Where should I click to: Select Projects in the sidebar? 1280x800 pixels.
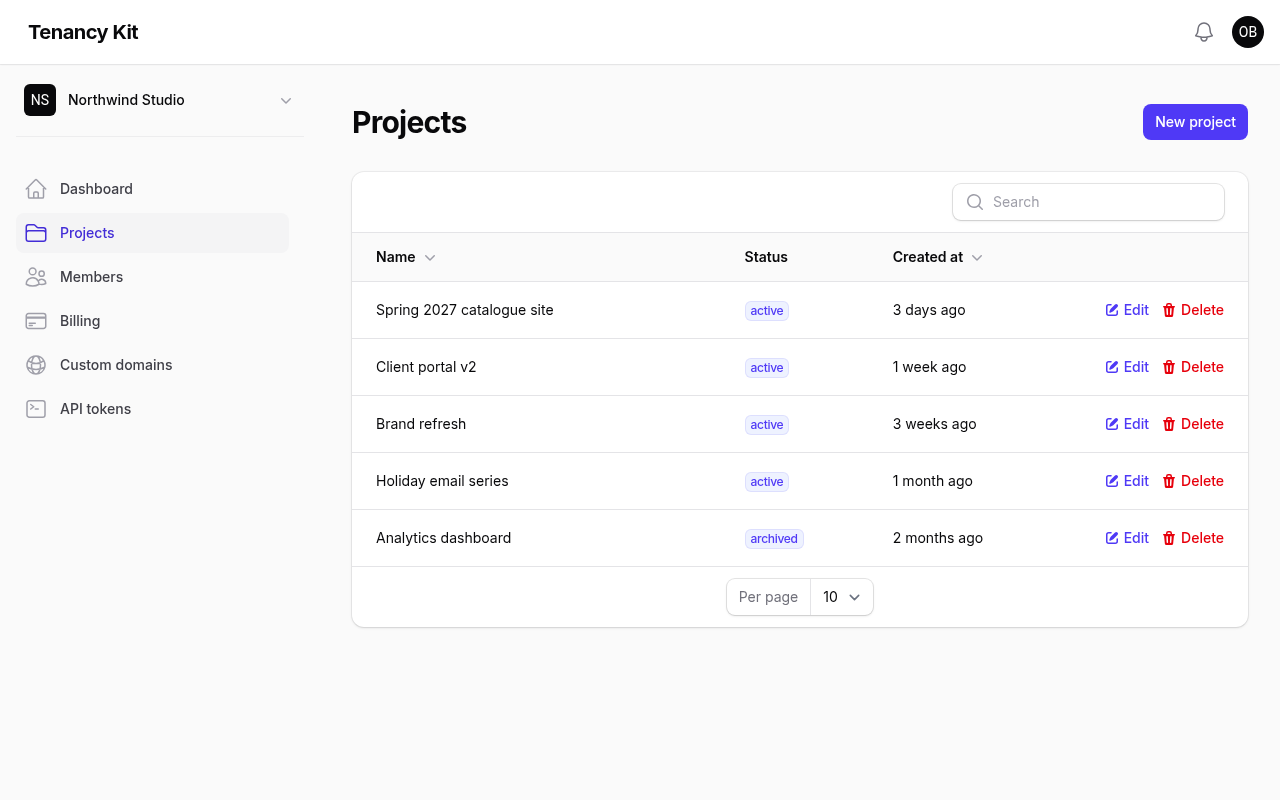pyautogui.click(x=152, y=233)
